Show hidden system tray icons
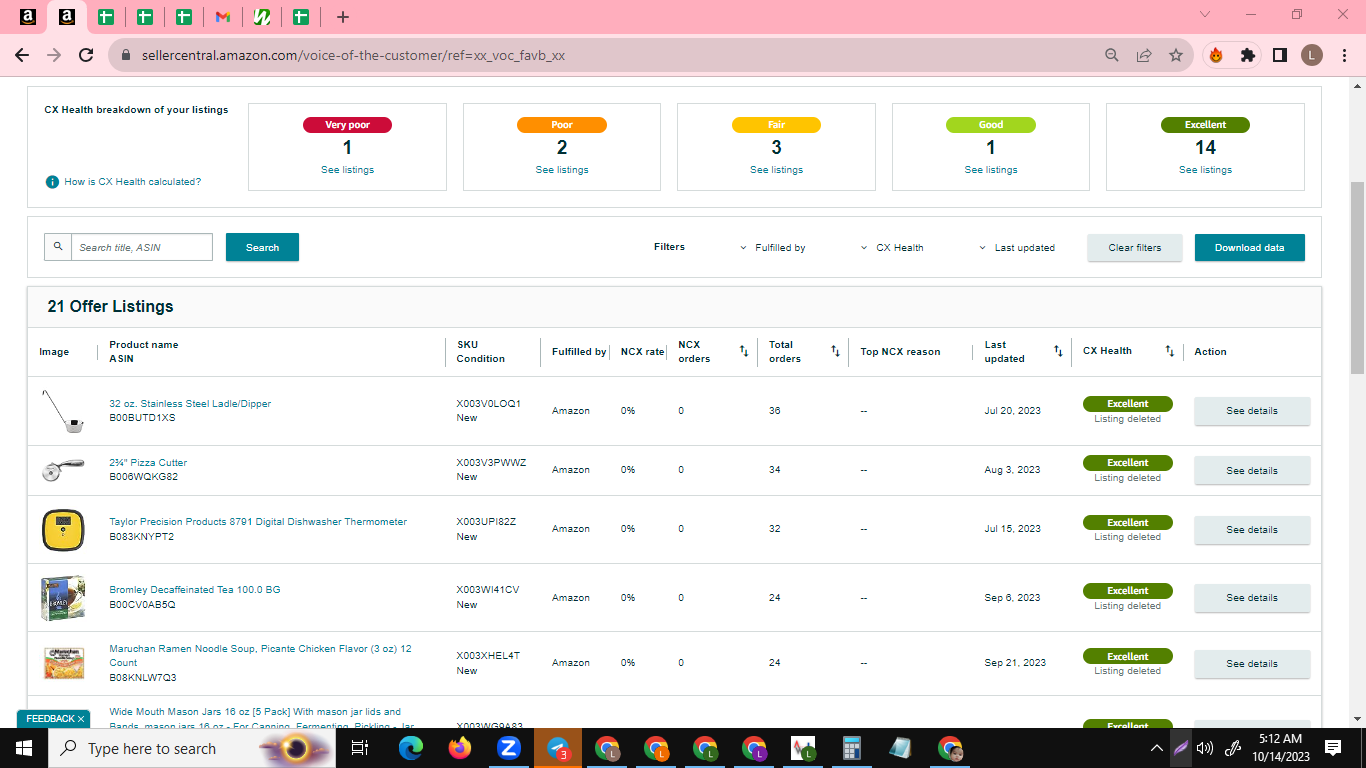The image size is (1366, 768). [1157, 748]
